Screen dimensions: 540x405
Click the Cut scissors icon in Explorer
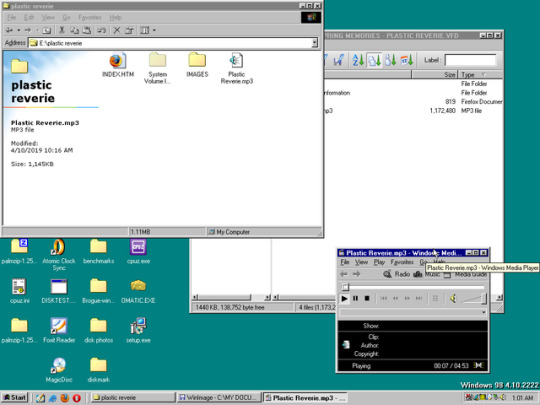62,30
